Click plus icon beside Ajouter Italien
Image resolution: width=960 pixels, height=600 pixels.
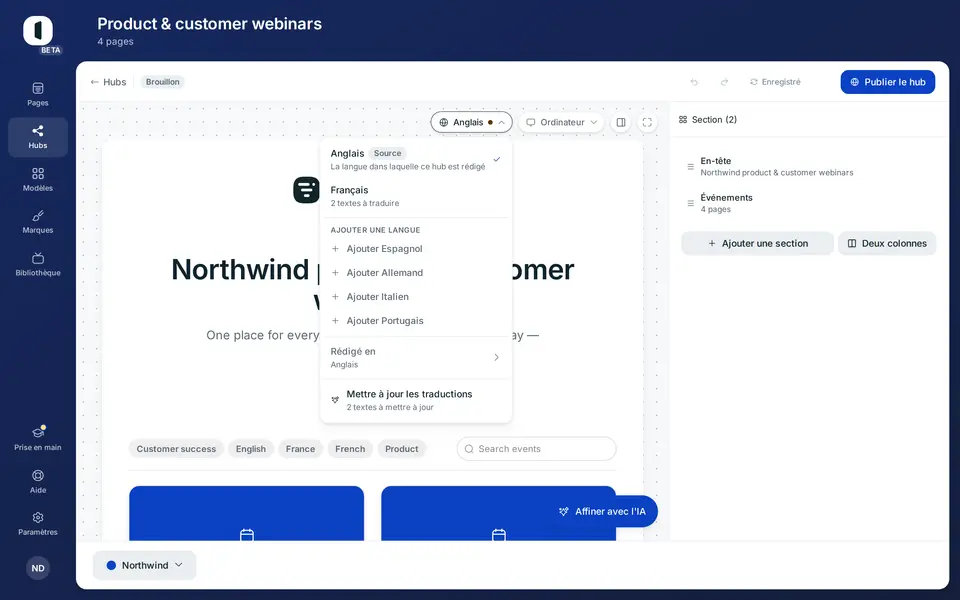click(335, 296)
